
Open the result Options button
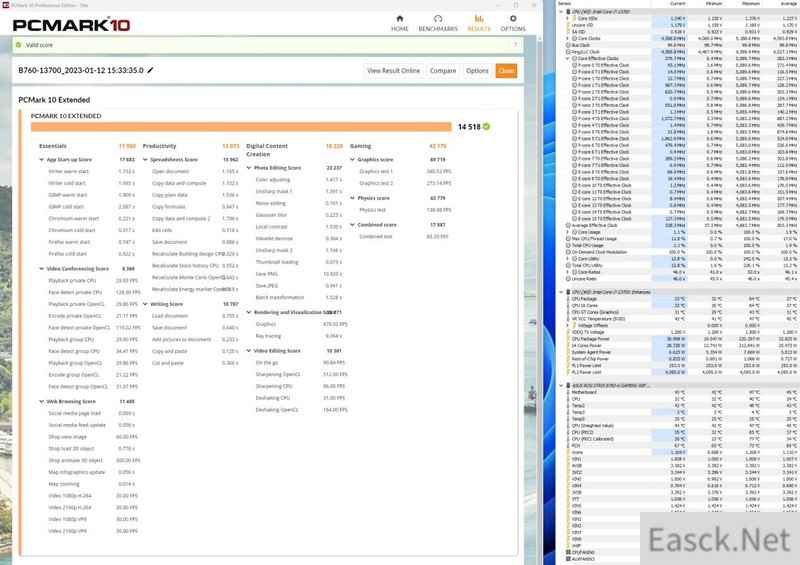pyautogui.click(x=477, y=70)
